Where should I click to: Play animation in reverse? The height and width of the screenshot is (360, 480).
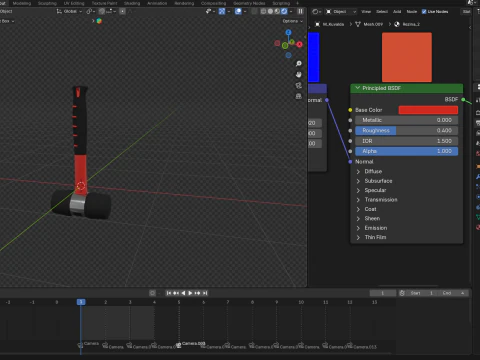tap(183, 293)
